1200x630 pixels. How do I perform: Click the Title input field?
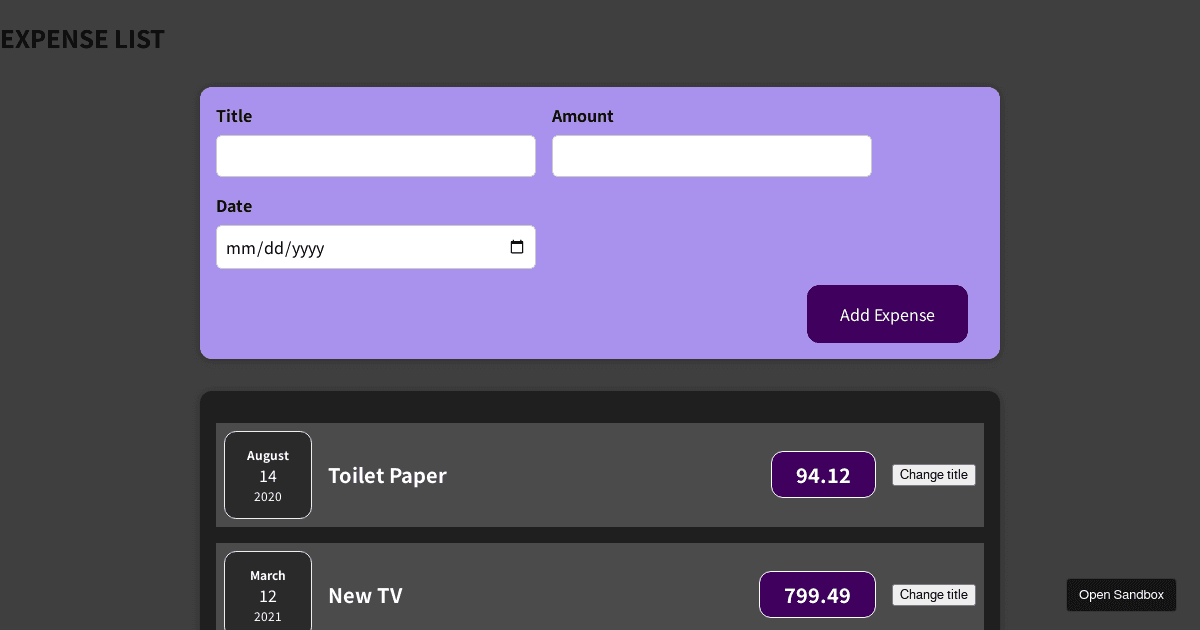375,155
